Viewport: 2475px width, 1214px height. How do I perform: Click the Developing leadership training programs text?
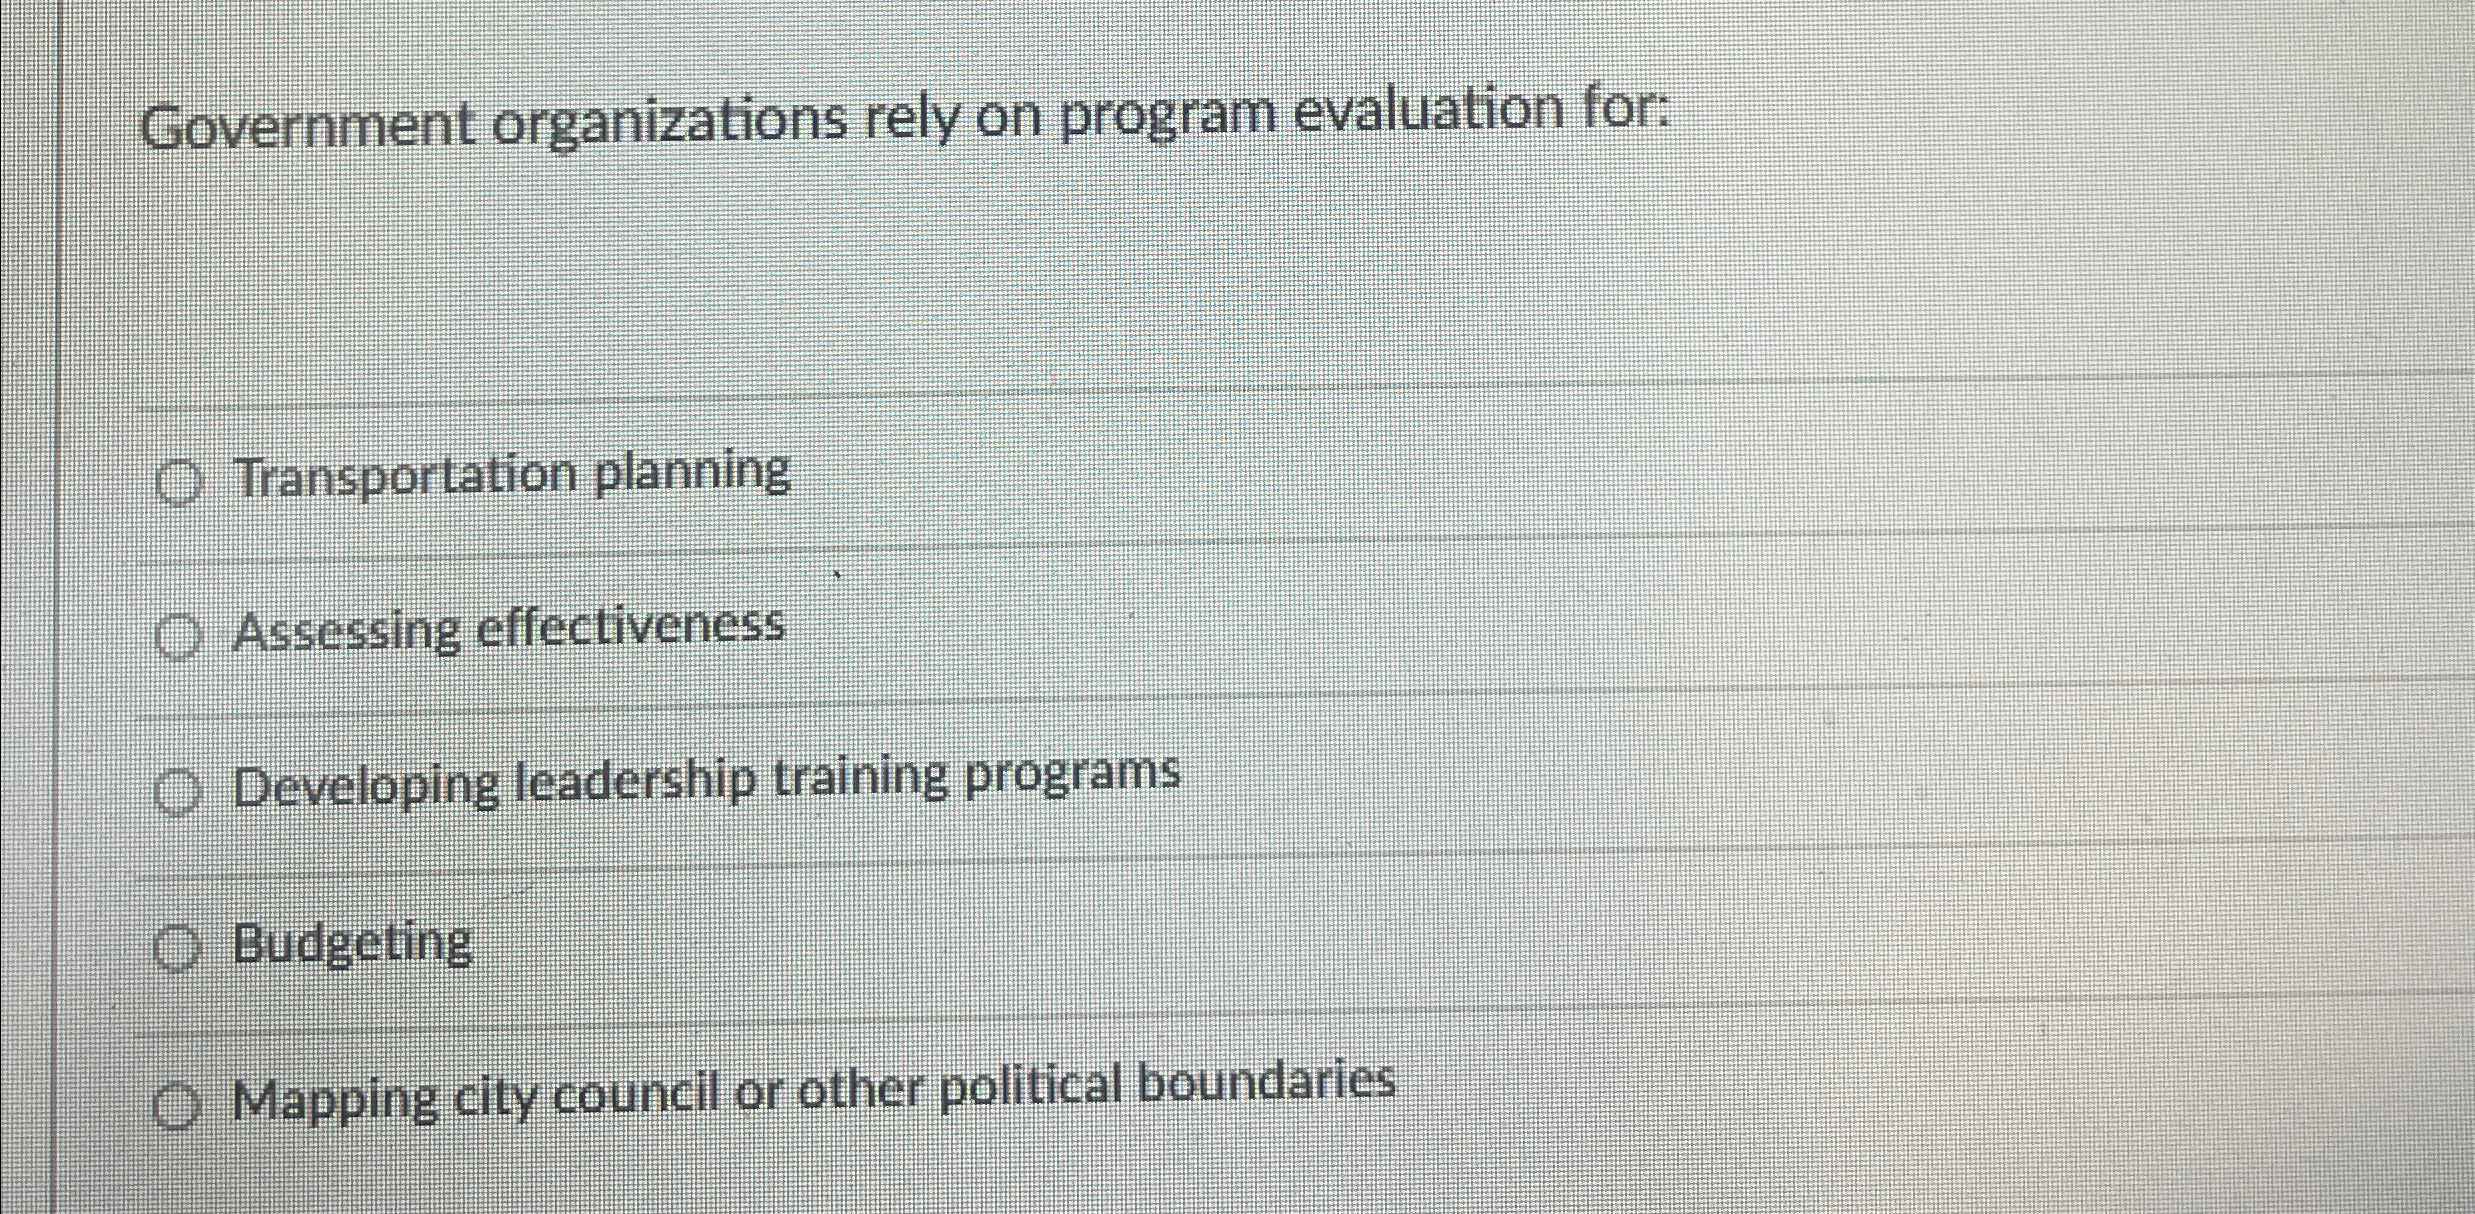point(707,783)
